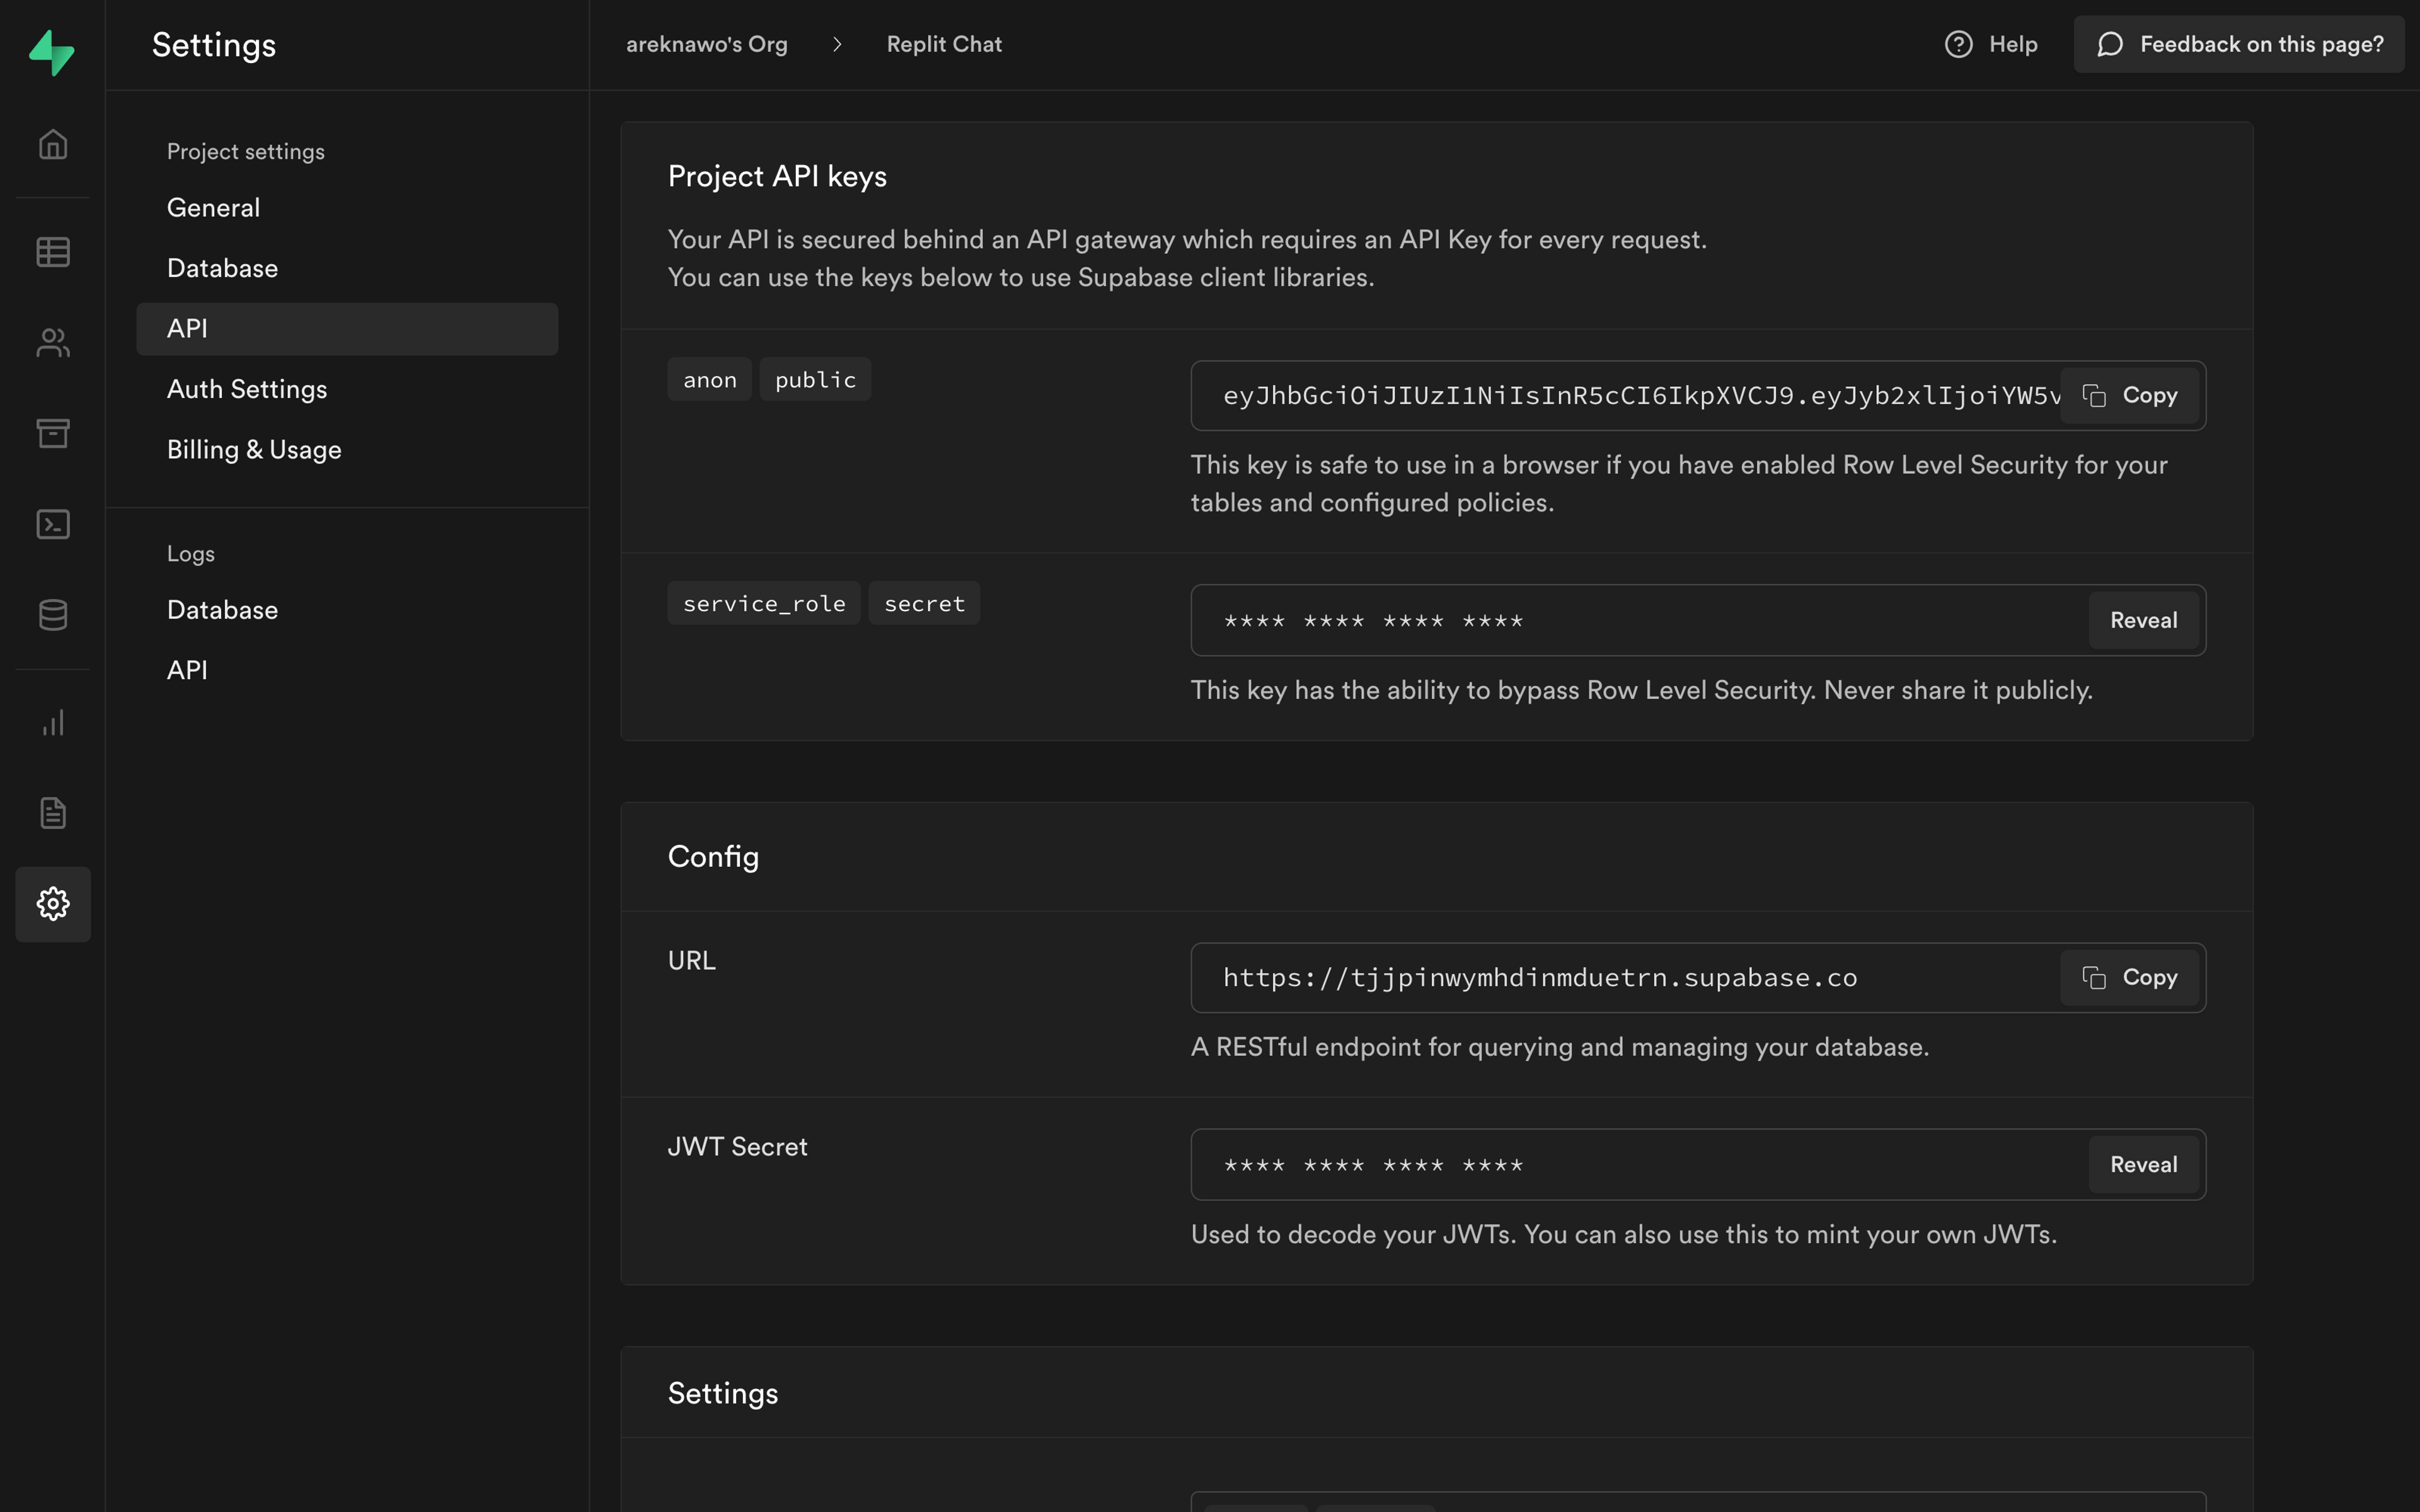The width and height of the screenshot is (2420, 1512).
Task: Click the Settings gear icon
Action: tap(53, 904)
